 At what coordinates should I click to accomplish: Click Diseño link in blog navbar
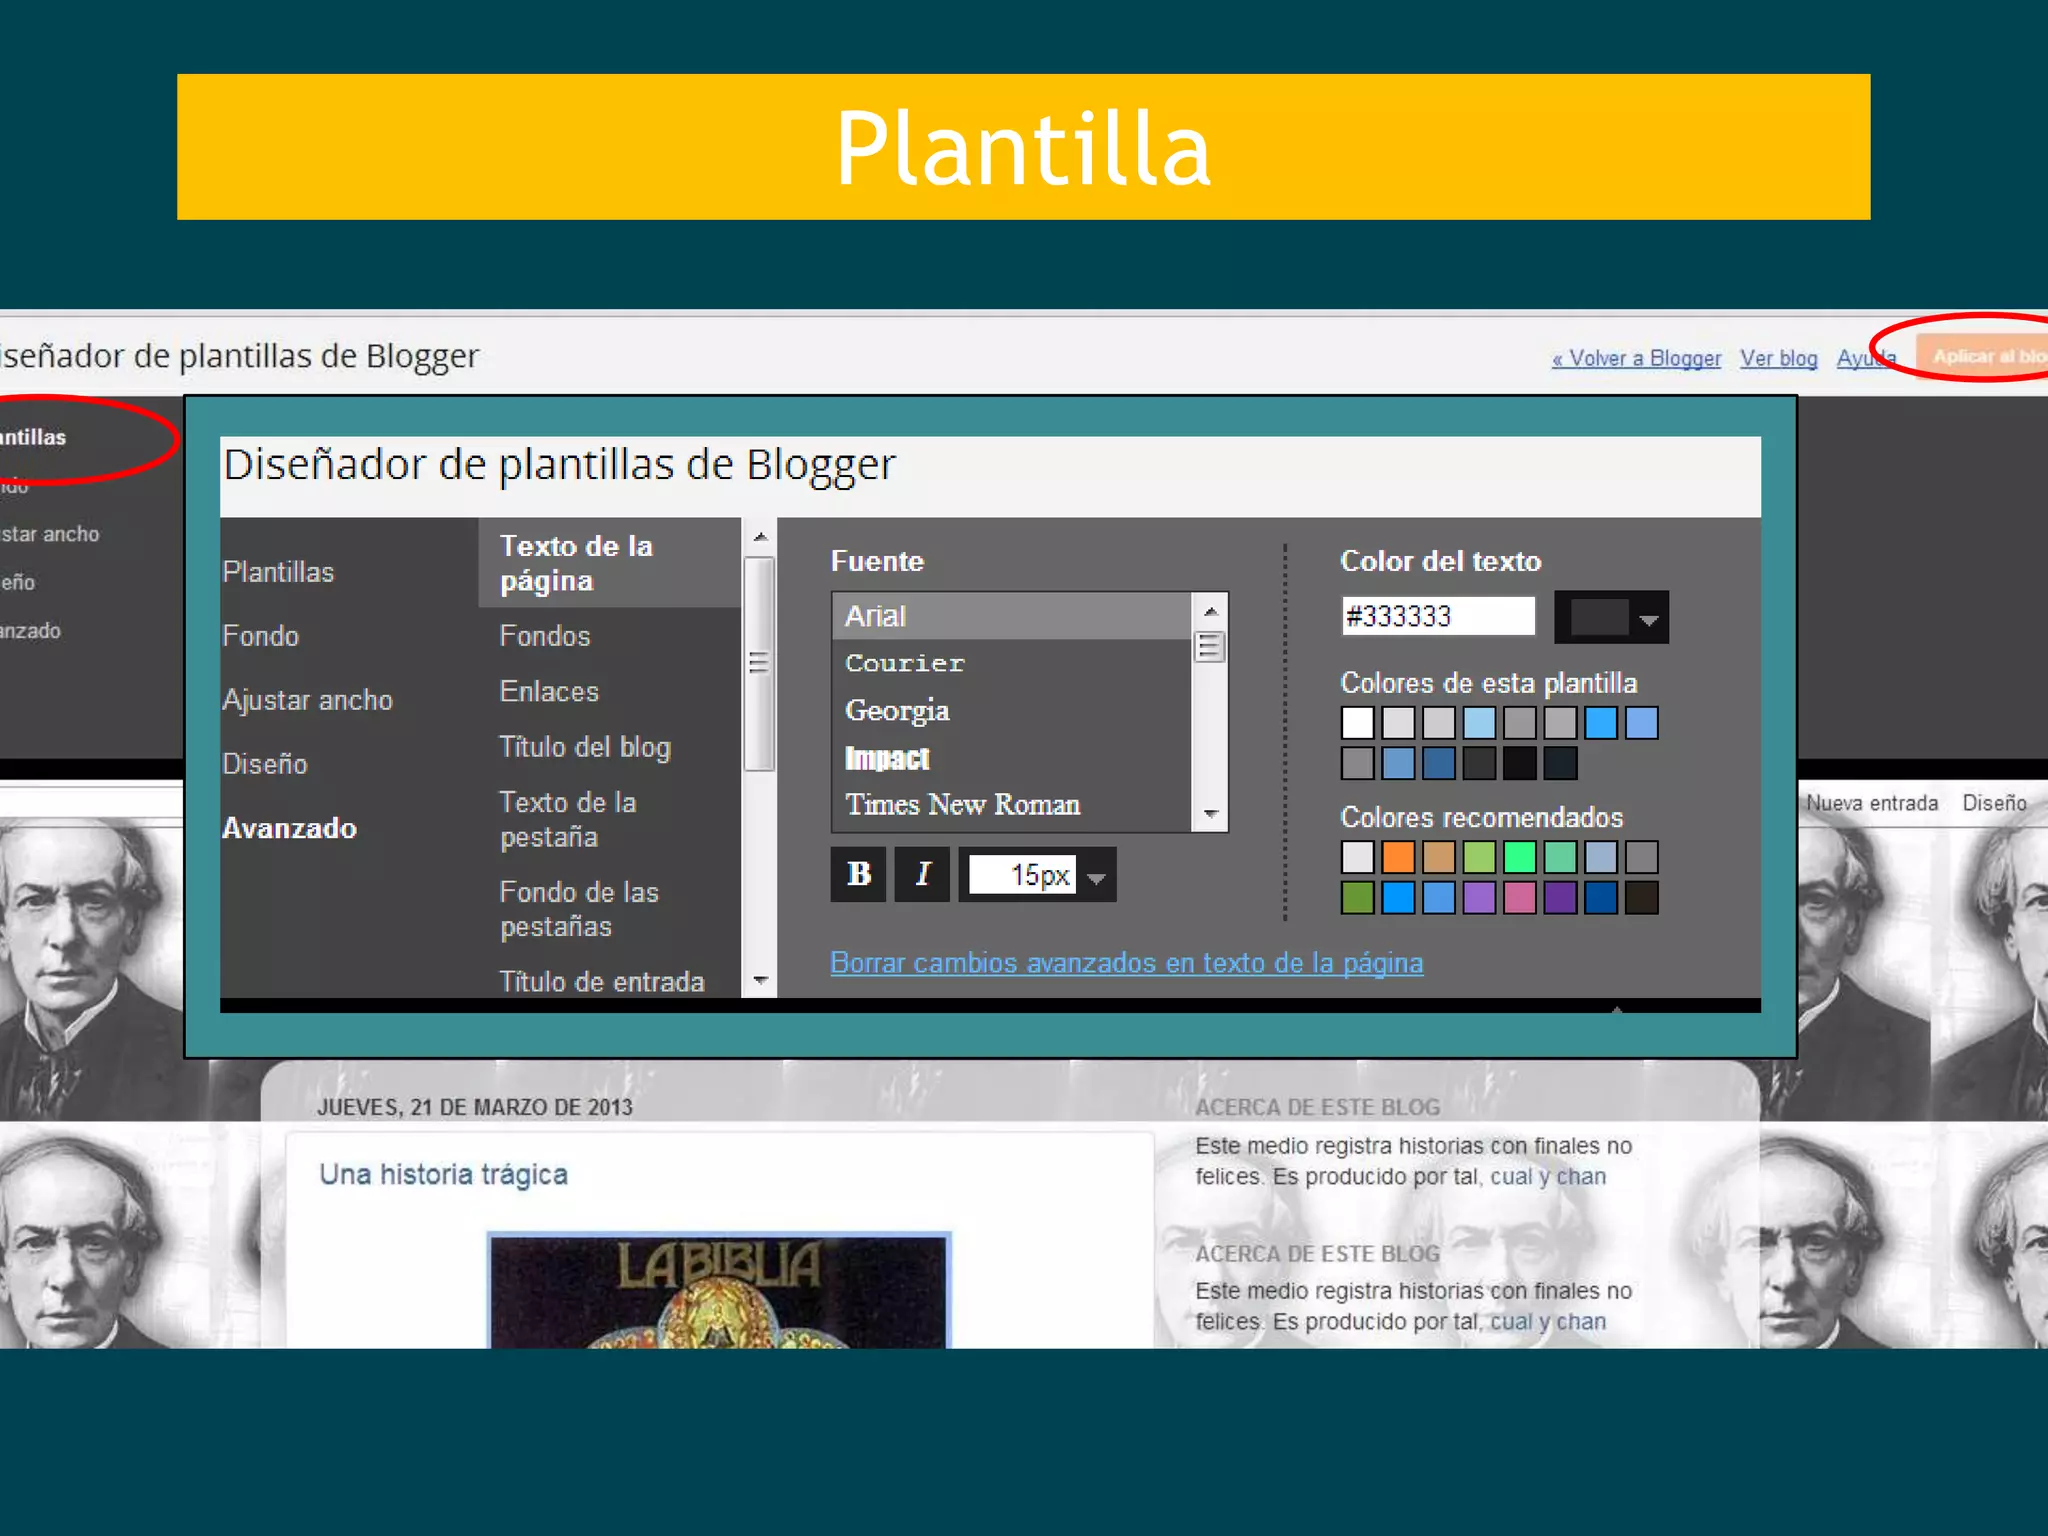click(x=1994, y=803)
